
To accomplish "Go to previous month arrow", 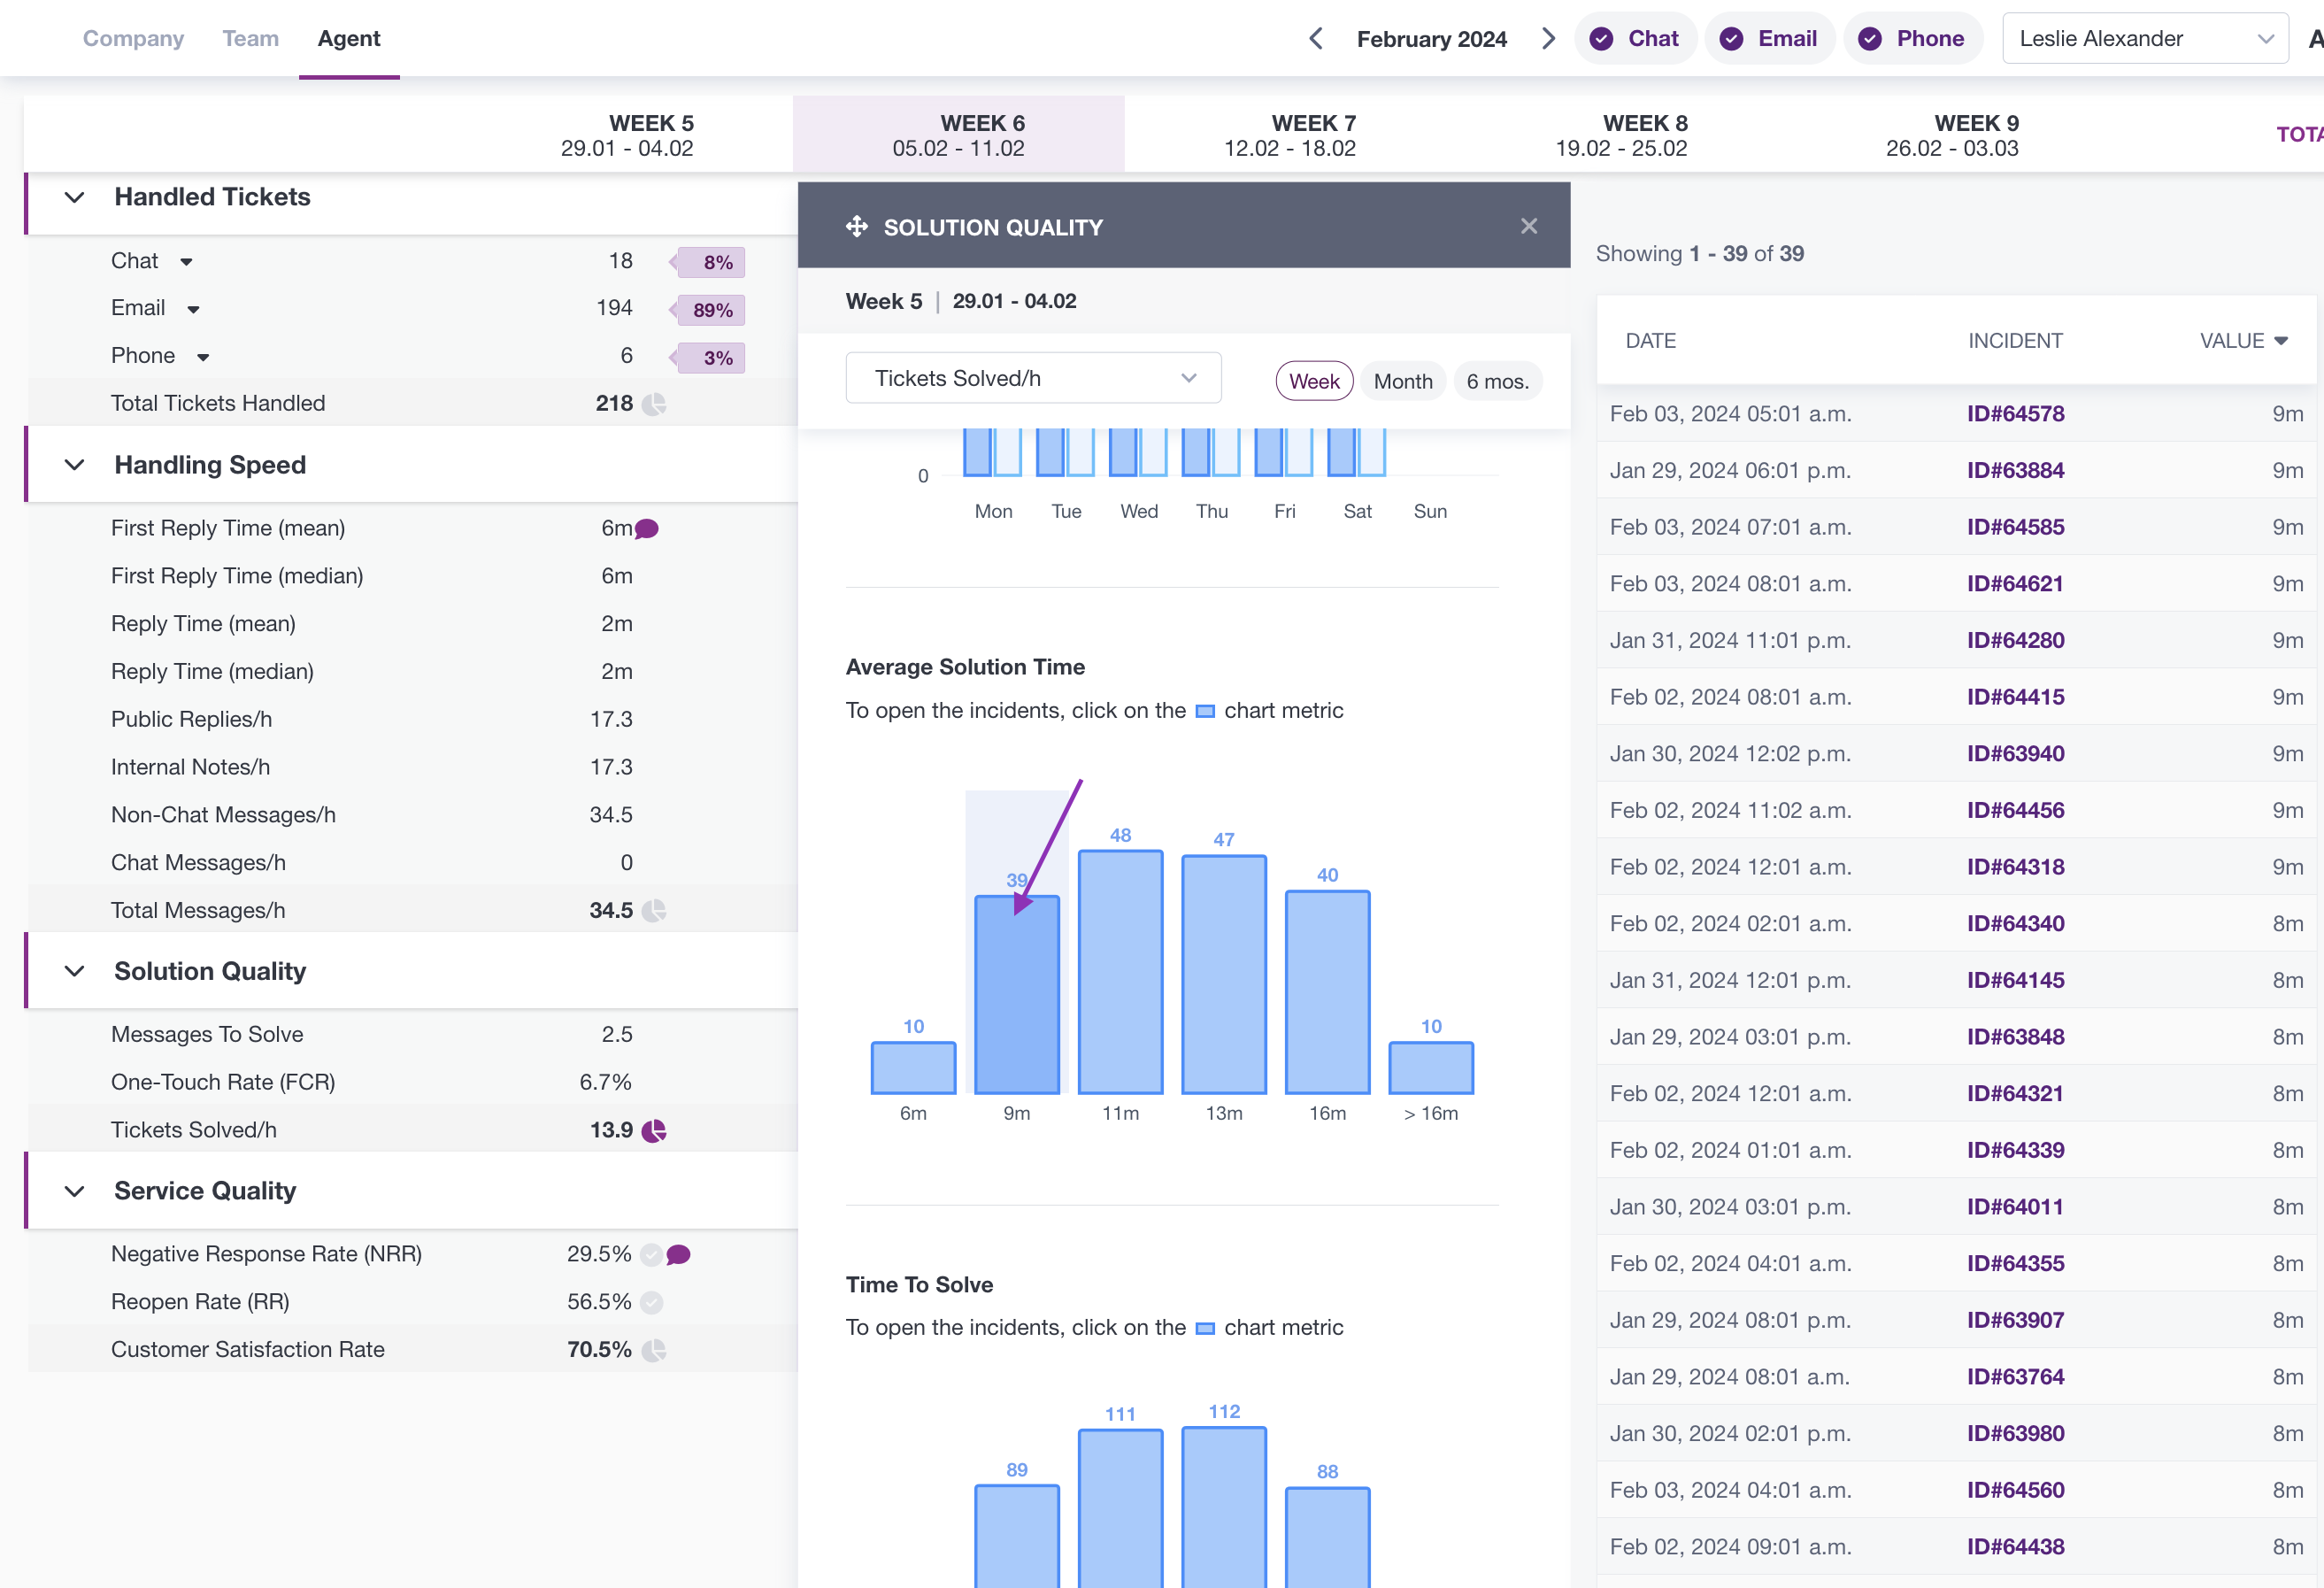I will pyautogui.click(x=1316, y=39).
